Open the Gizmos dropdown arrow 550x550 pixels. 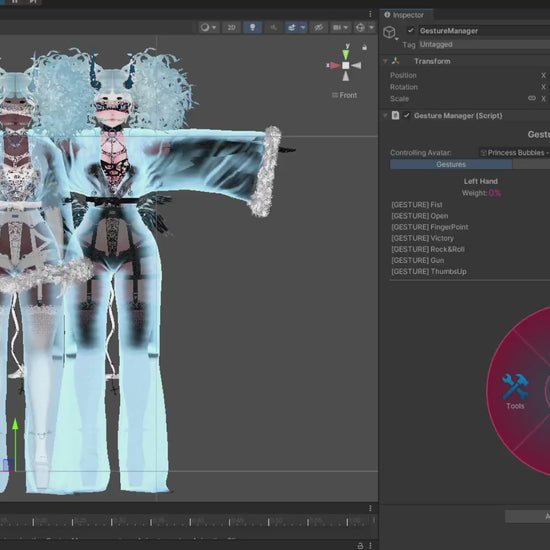click(x=371, y=27)
